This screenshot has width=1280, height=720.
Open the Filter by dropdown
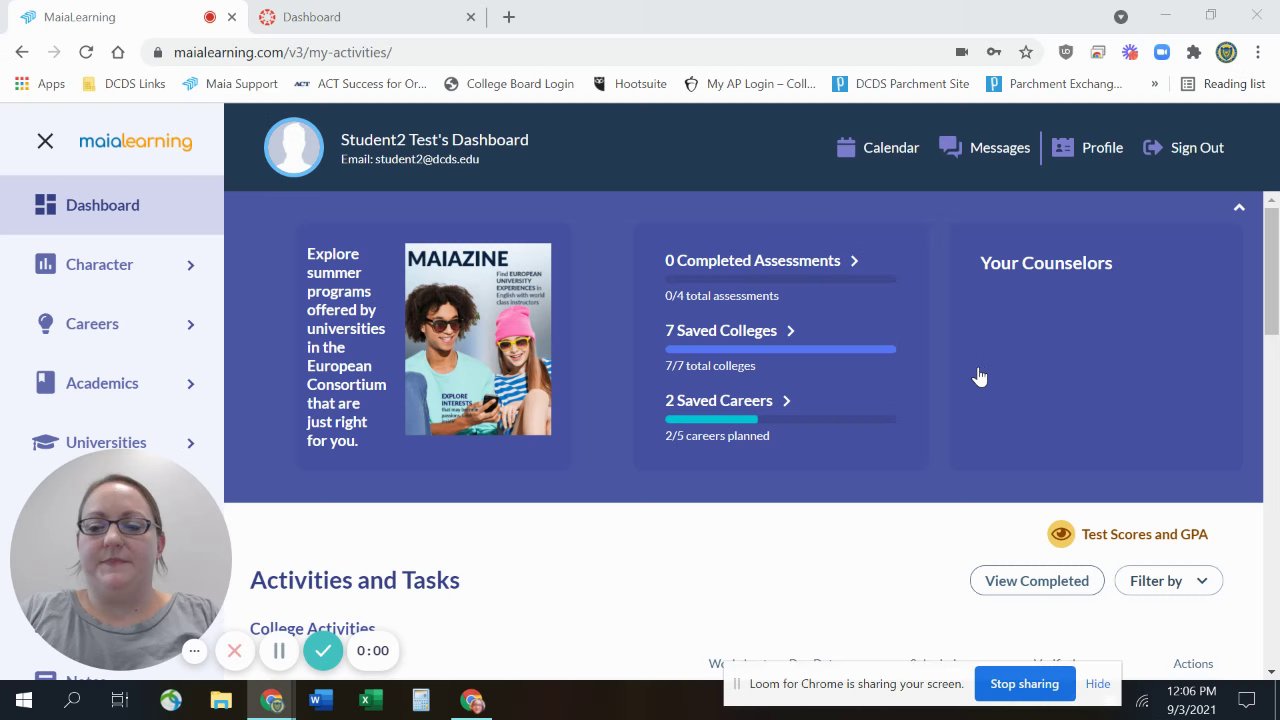tap(1168, 581)
